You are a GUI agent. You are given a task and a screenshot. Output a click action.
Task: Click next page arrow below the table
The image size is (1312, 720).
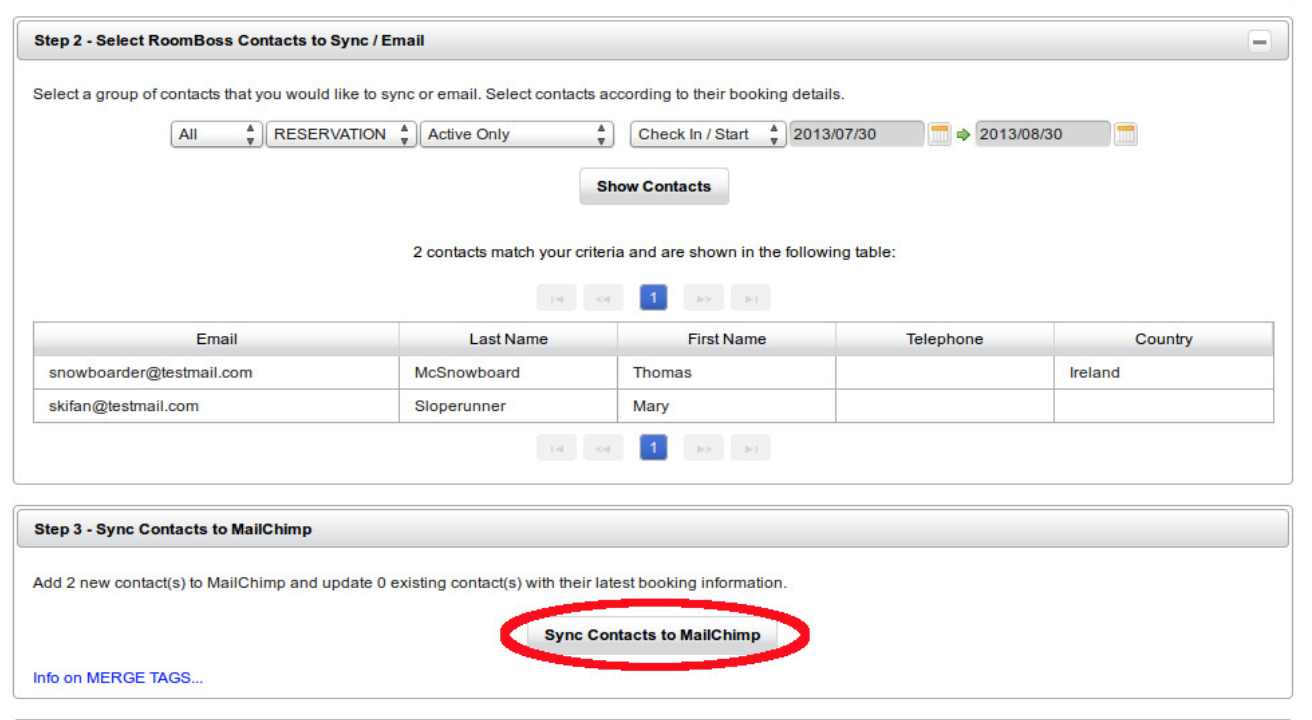tap(703, 449)
